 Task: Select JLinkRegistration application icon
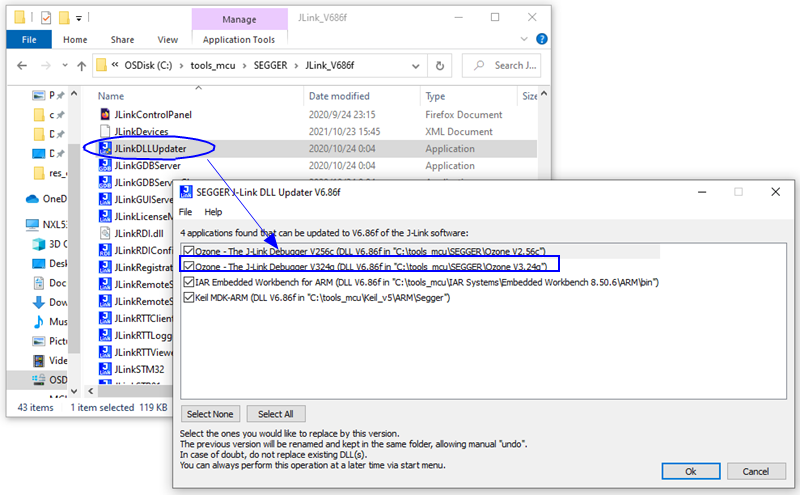tap(105, 267)
